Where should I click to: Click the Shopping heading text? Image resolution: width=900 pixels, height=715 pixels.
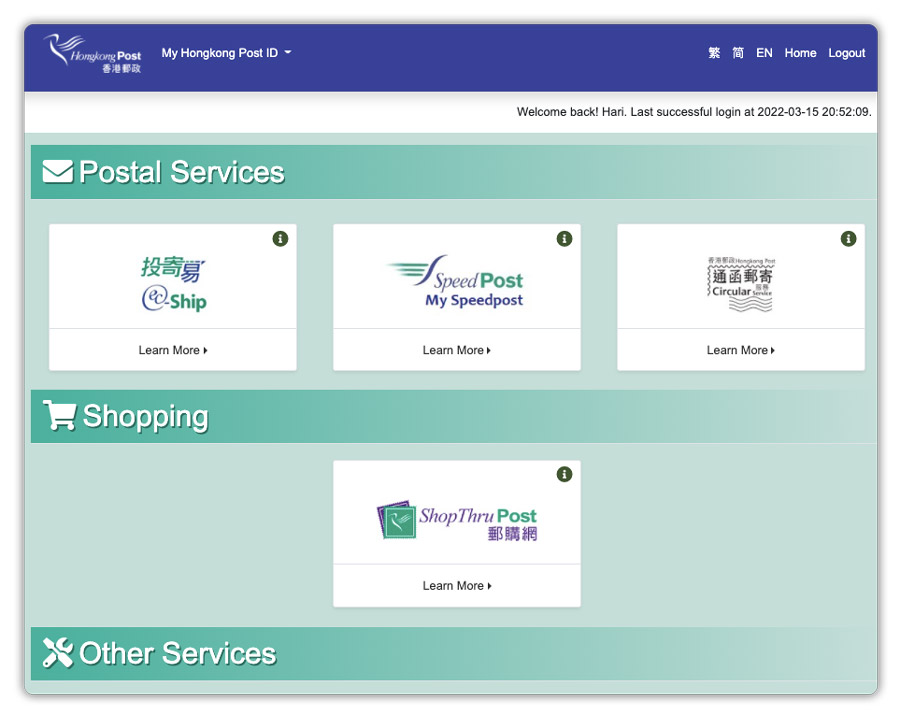pyautogui.click(x=146, y=417)
